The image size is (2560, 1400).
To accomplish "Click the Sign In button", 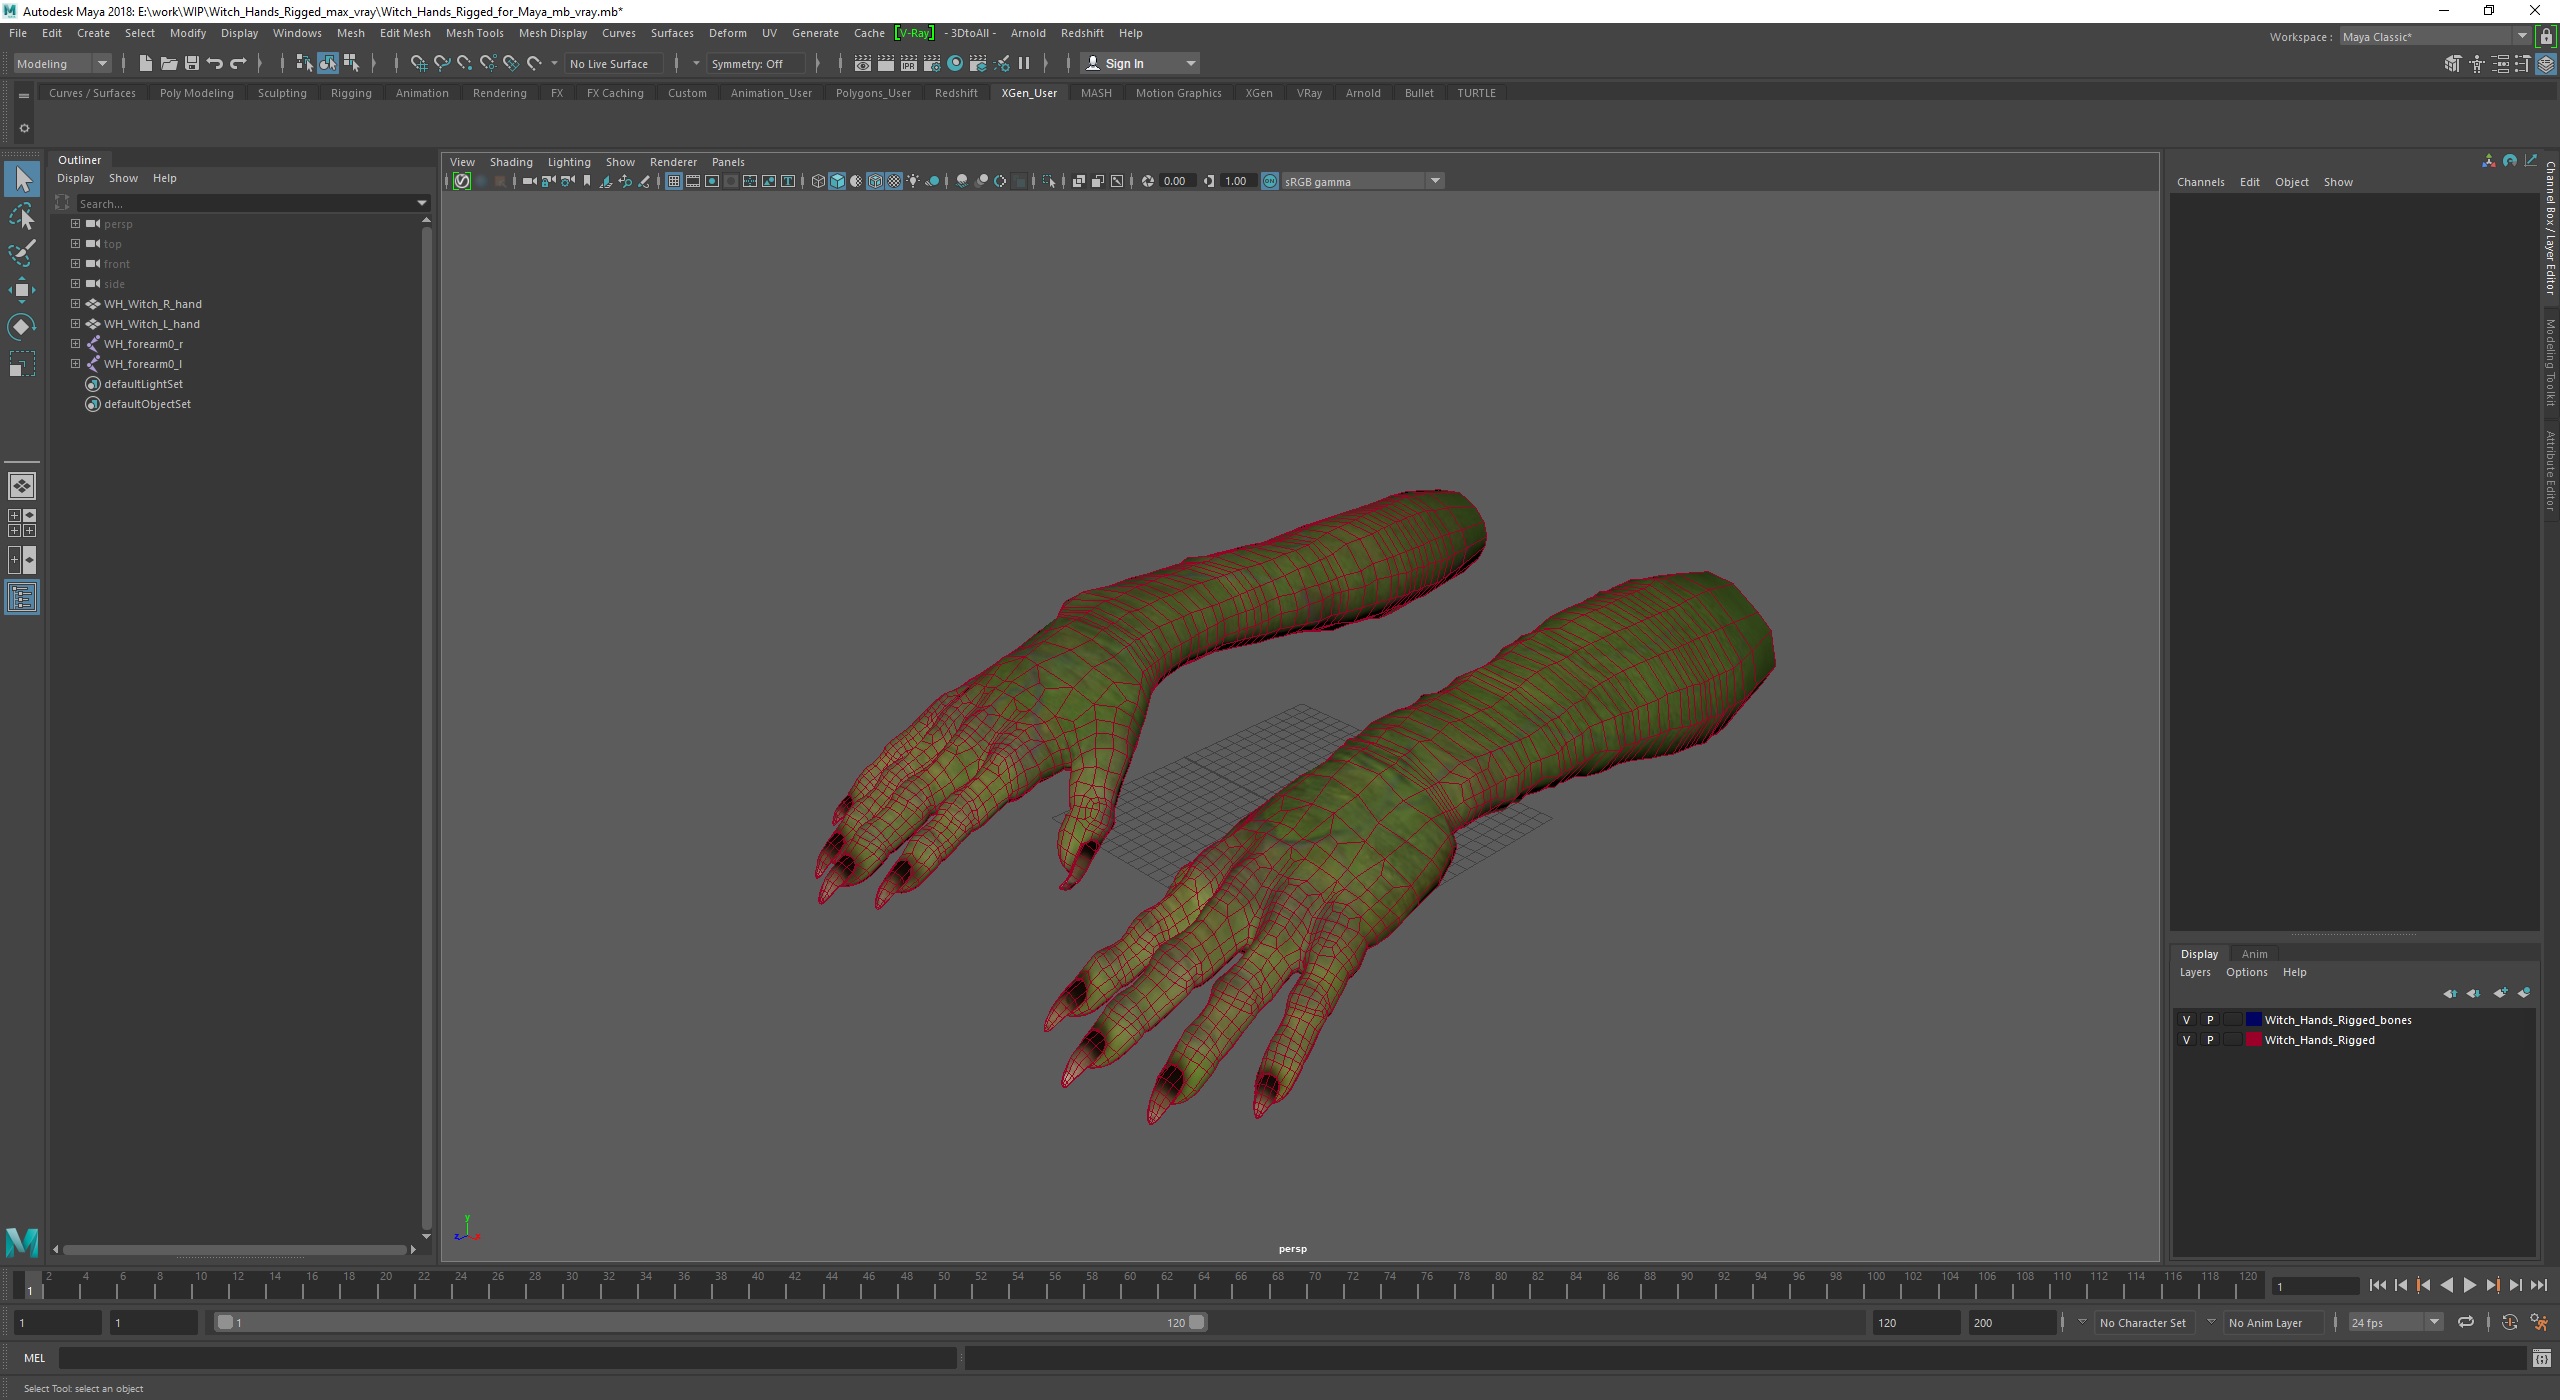I will (1140, 63).
